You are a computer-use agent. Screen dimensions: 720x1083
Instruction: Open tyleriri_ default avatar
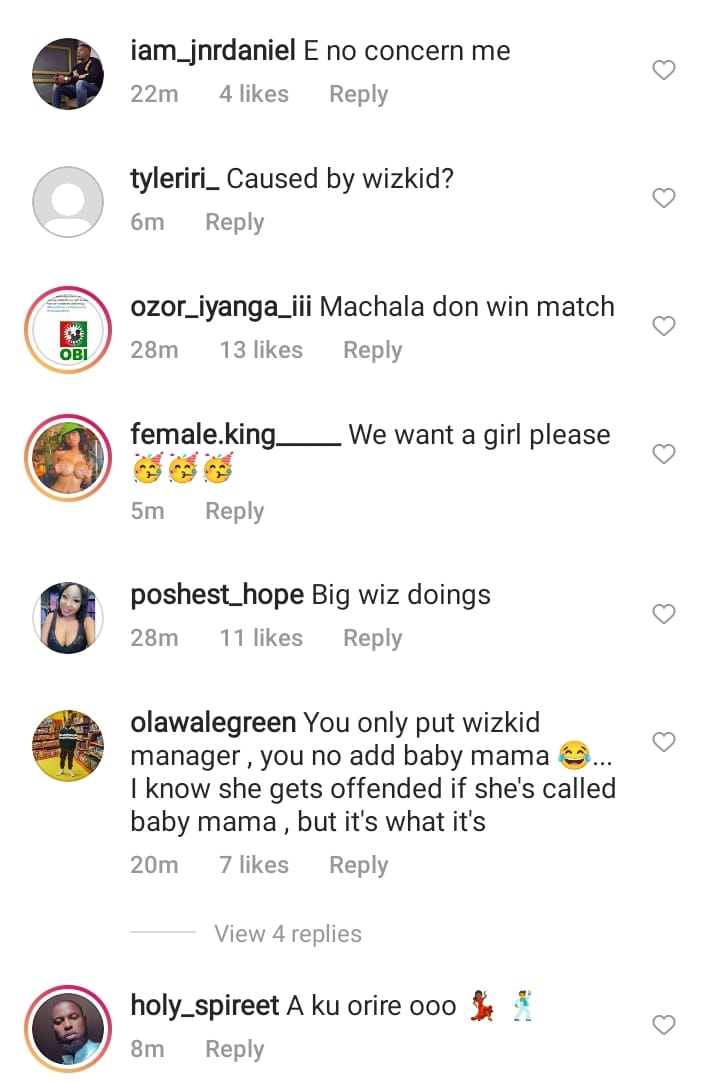pos(68,201)
